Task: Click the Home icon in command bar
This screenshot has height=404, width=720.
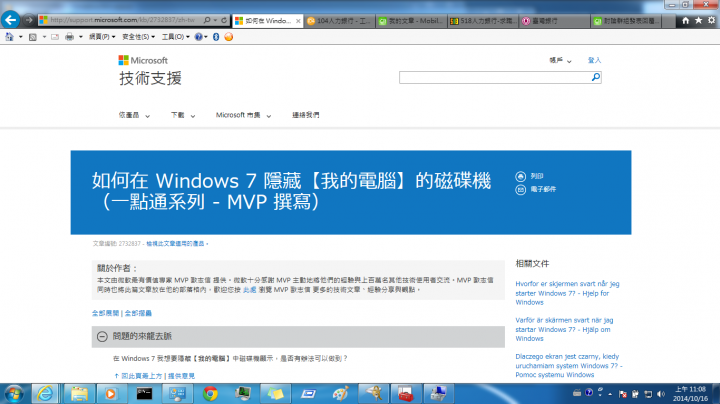Action: [9, 37]
